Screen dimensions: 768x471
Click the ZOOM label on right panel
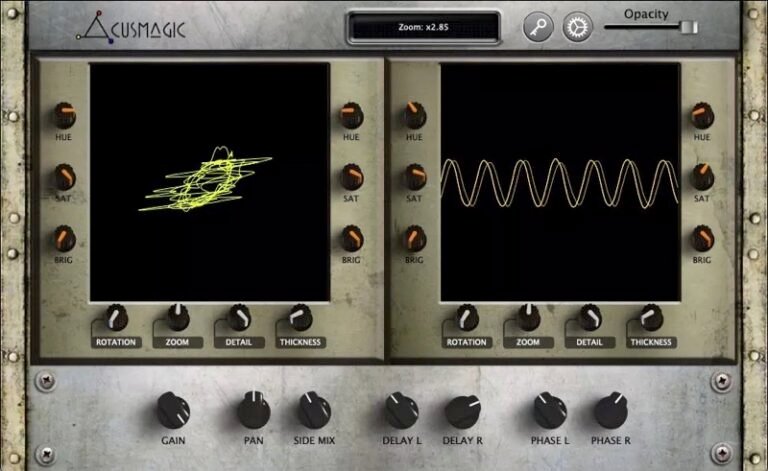(x=528, y=342)
